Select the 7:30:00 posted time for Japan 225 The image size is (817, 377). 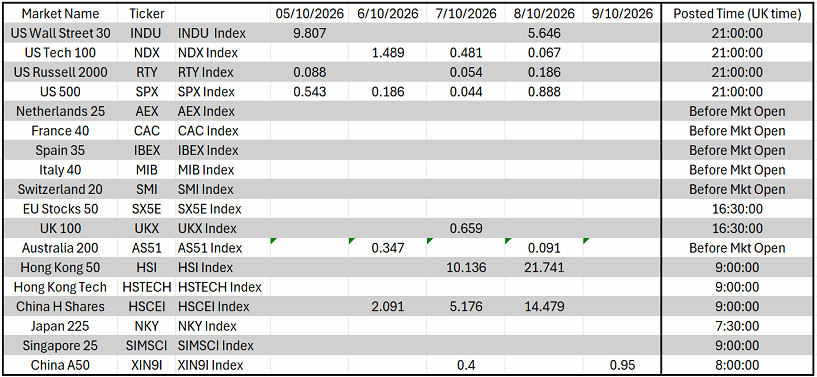click(x=737, y=326)
